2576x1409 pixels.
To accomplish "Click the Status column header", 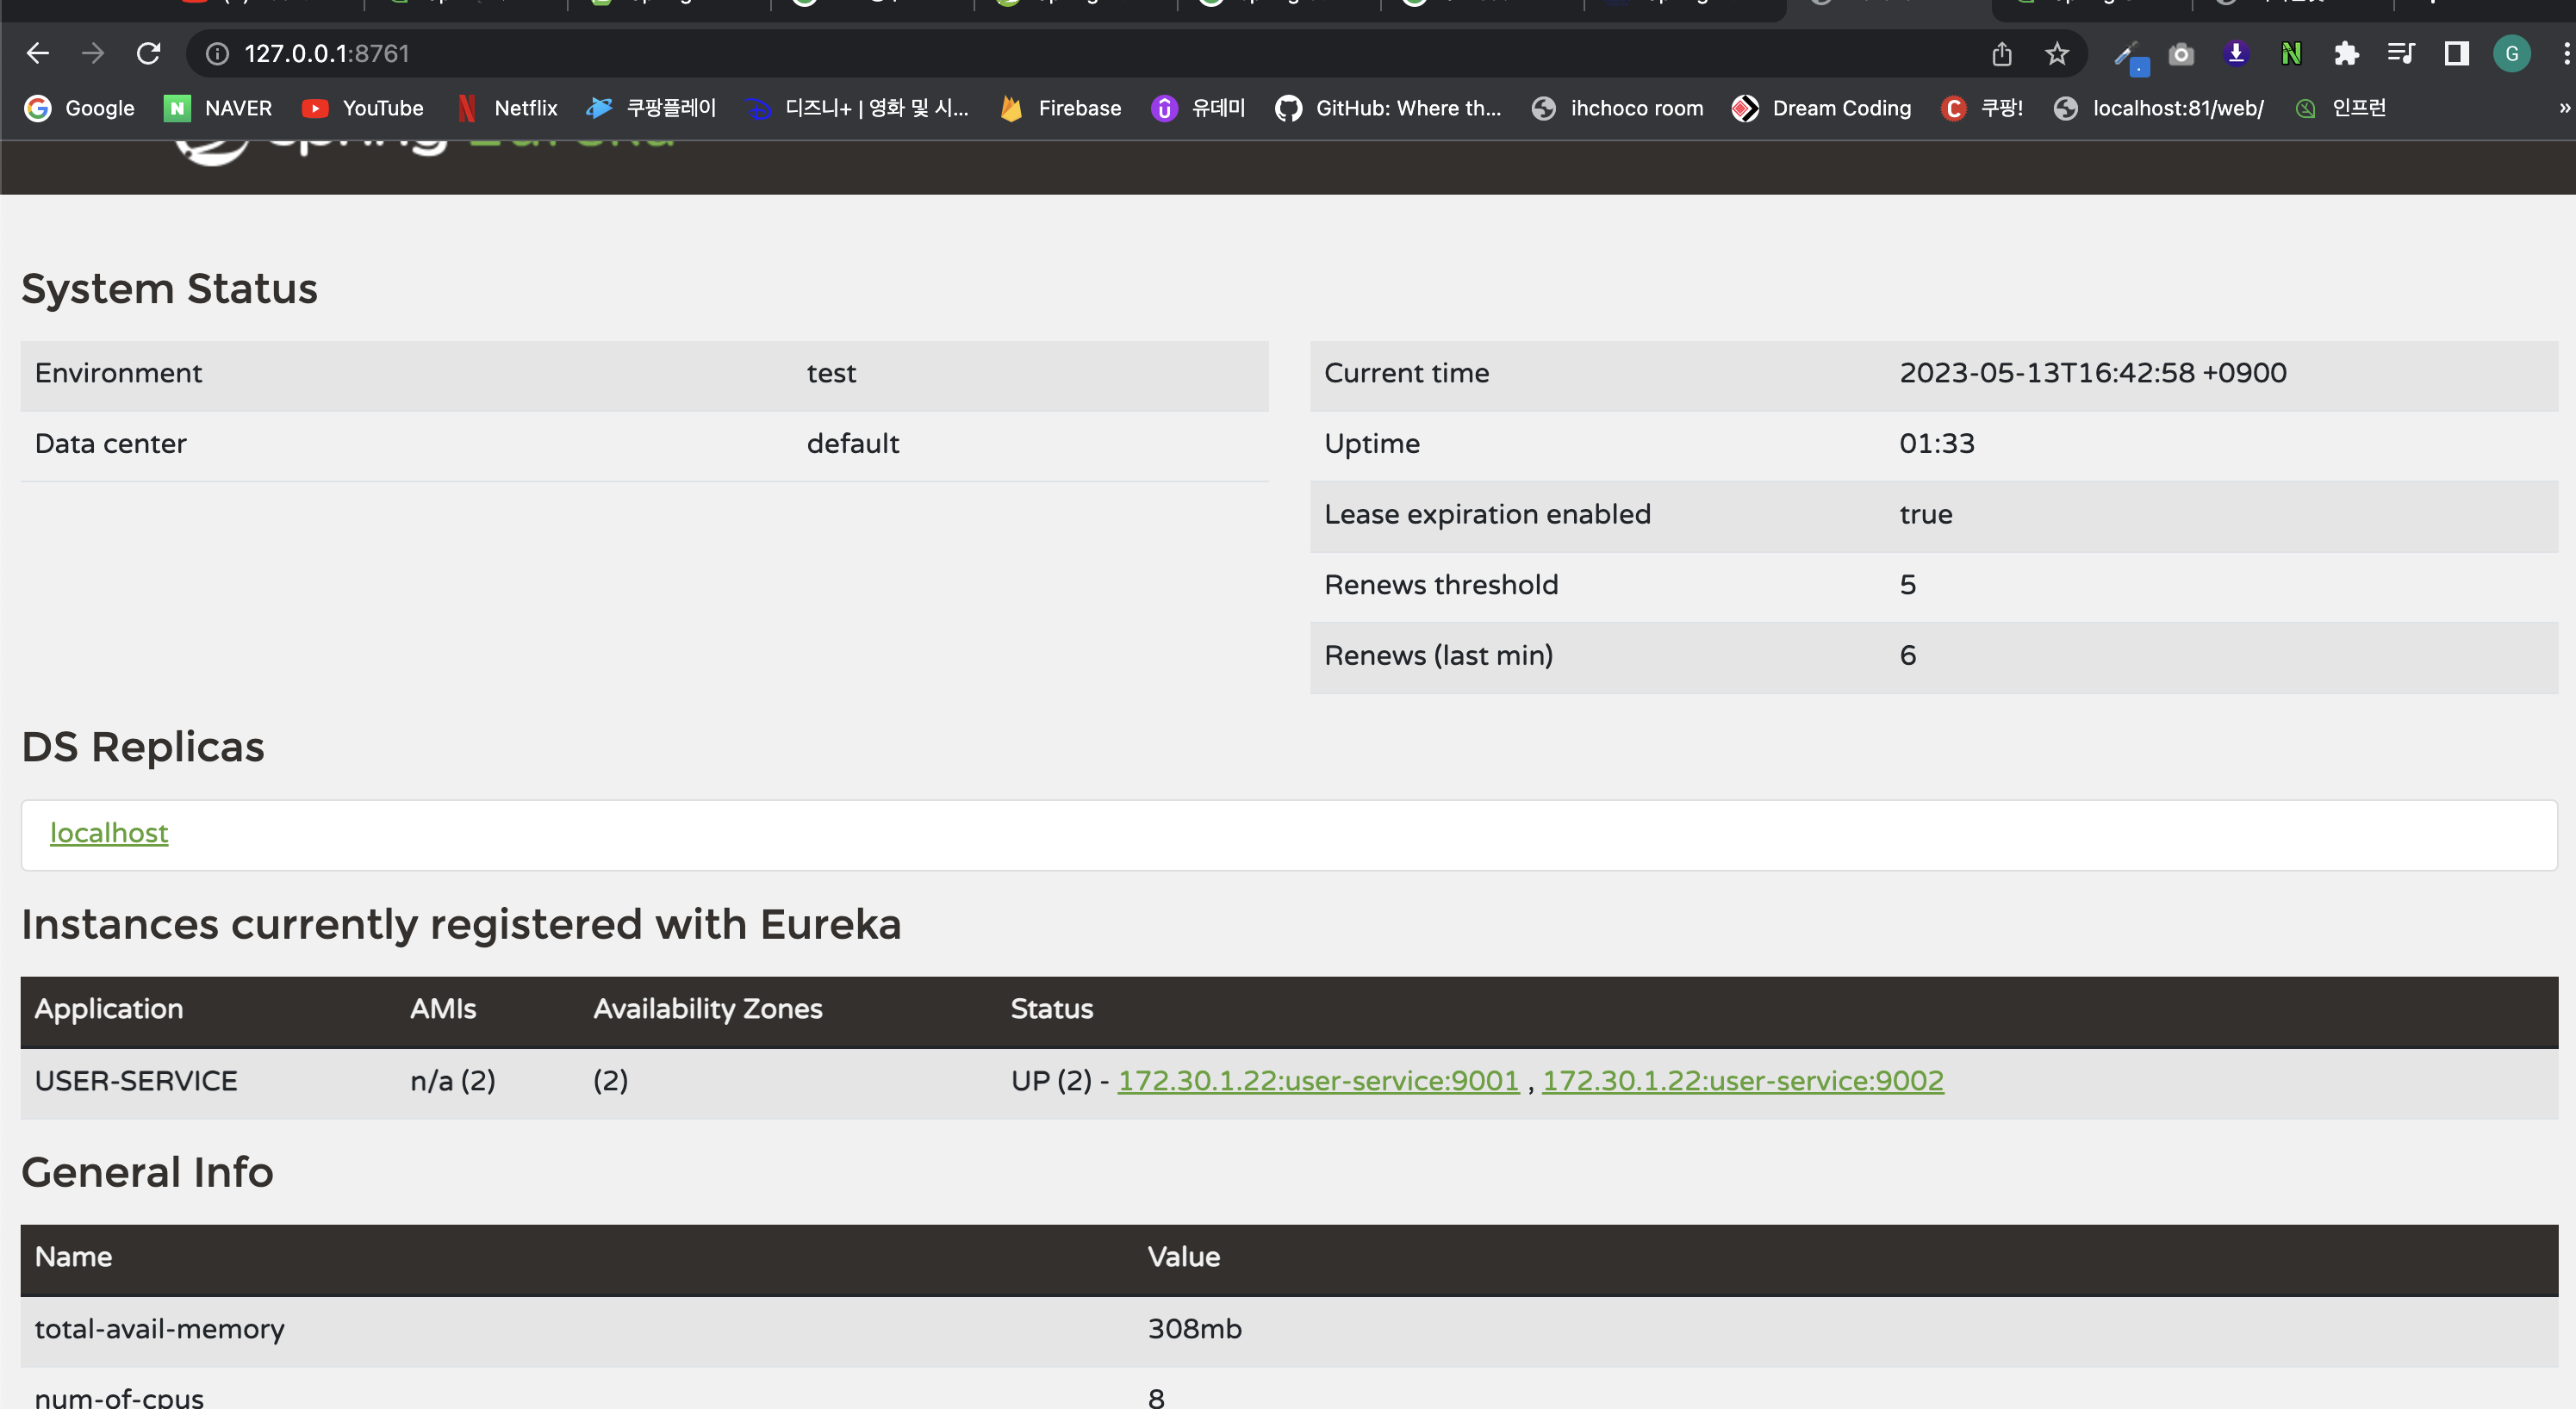I will pos(1052,1008).
